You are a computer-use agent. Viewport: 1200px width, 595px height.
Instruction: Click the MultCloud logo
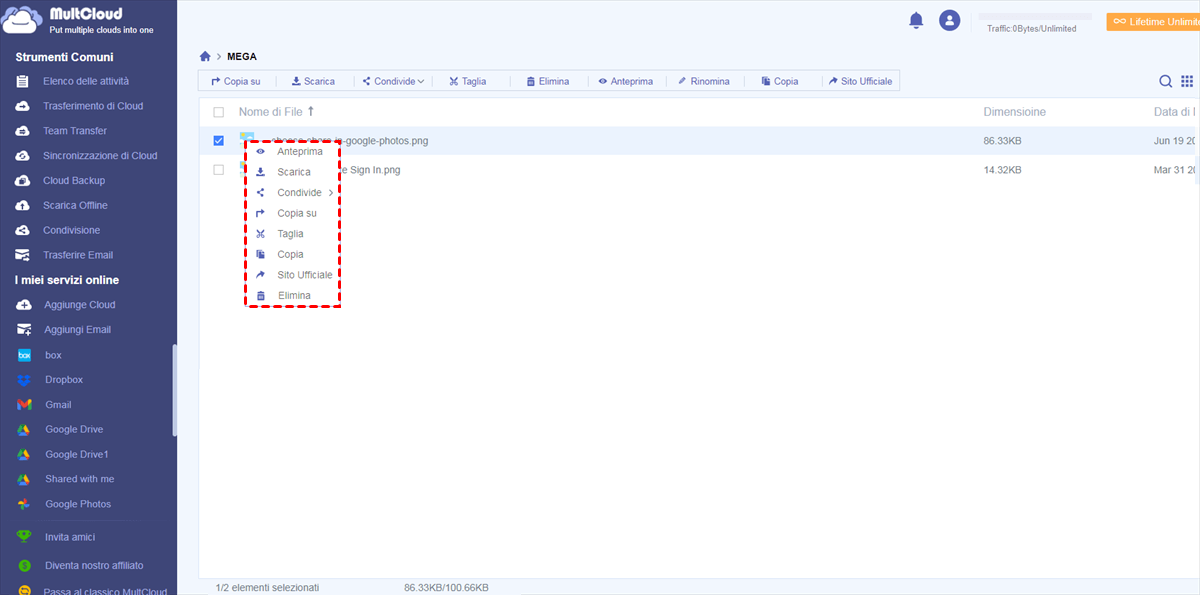[x=79, y=20]
